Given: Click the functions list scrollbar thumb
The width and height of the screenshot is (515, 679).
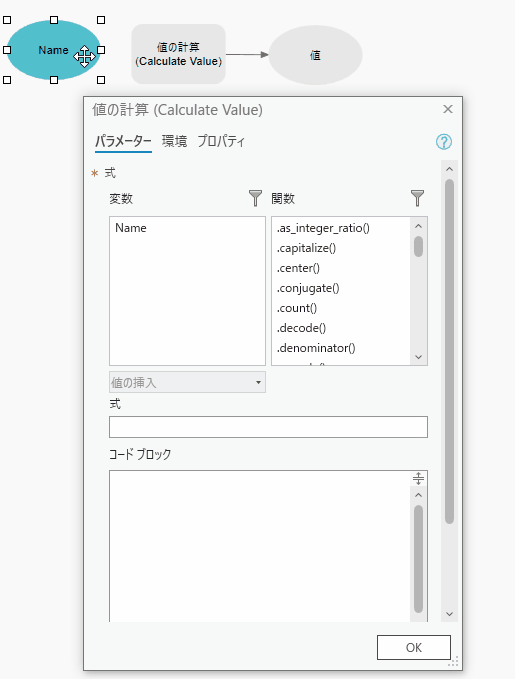Looking at the screenshot, I should click(418, 246).
